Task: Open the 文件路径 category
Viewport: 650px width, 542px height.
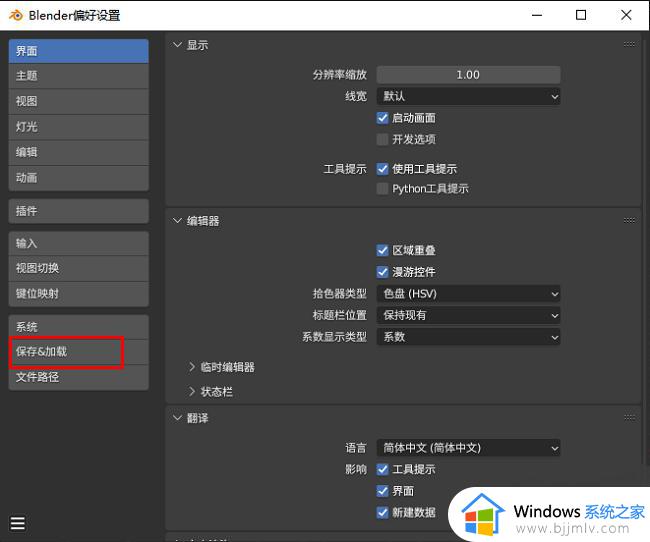Action: pyautogui.click(x=78, y=377)
